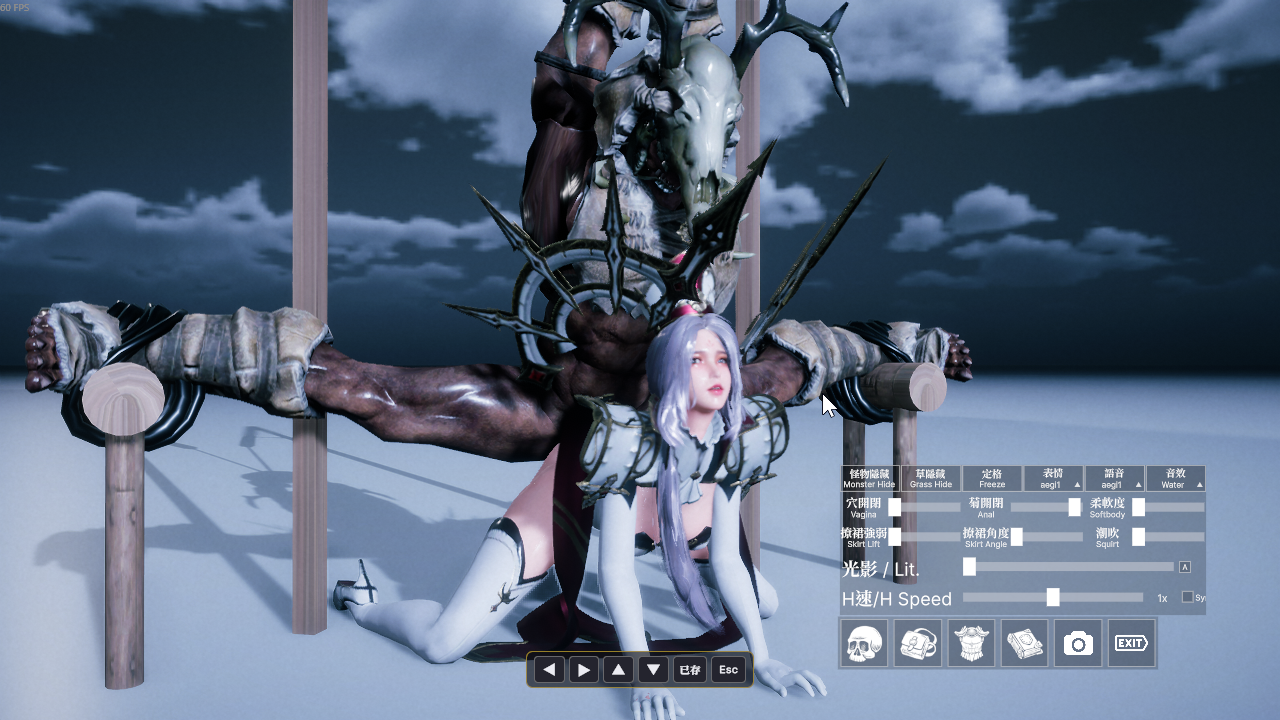The width and height of the screenshot is (1280, 720).
Task: Click the left arrow navigation button
Action: (549, 670)
